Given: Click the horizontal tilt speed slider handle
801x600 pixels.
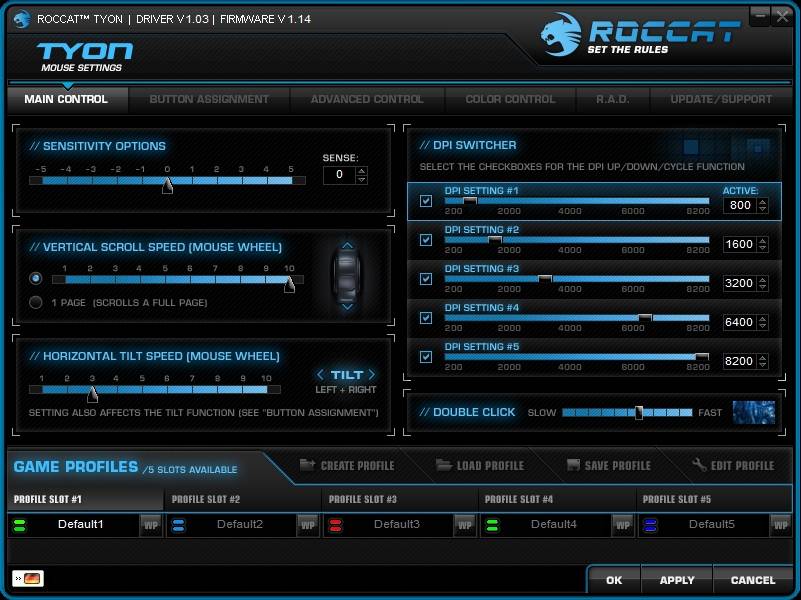Looking at the screenshot, I should click(x=92, y=394).
